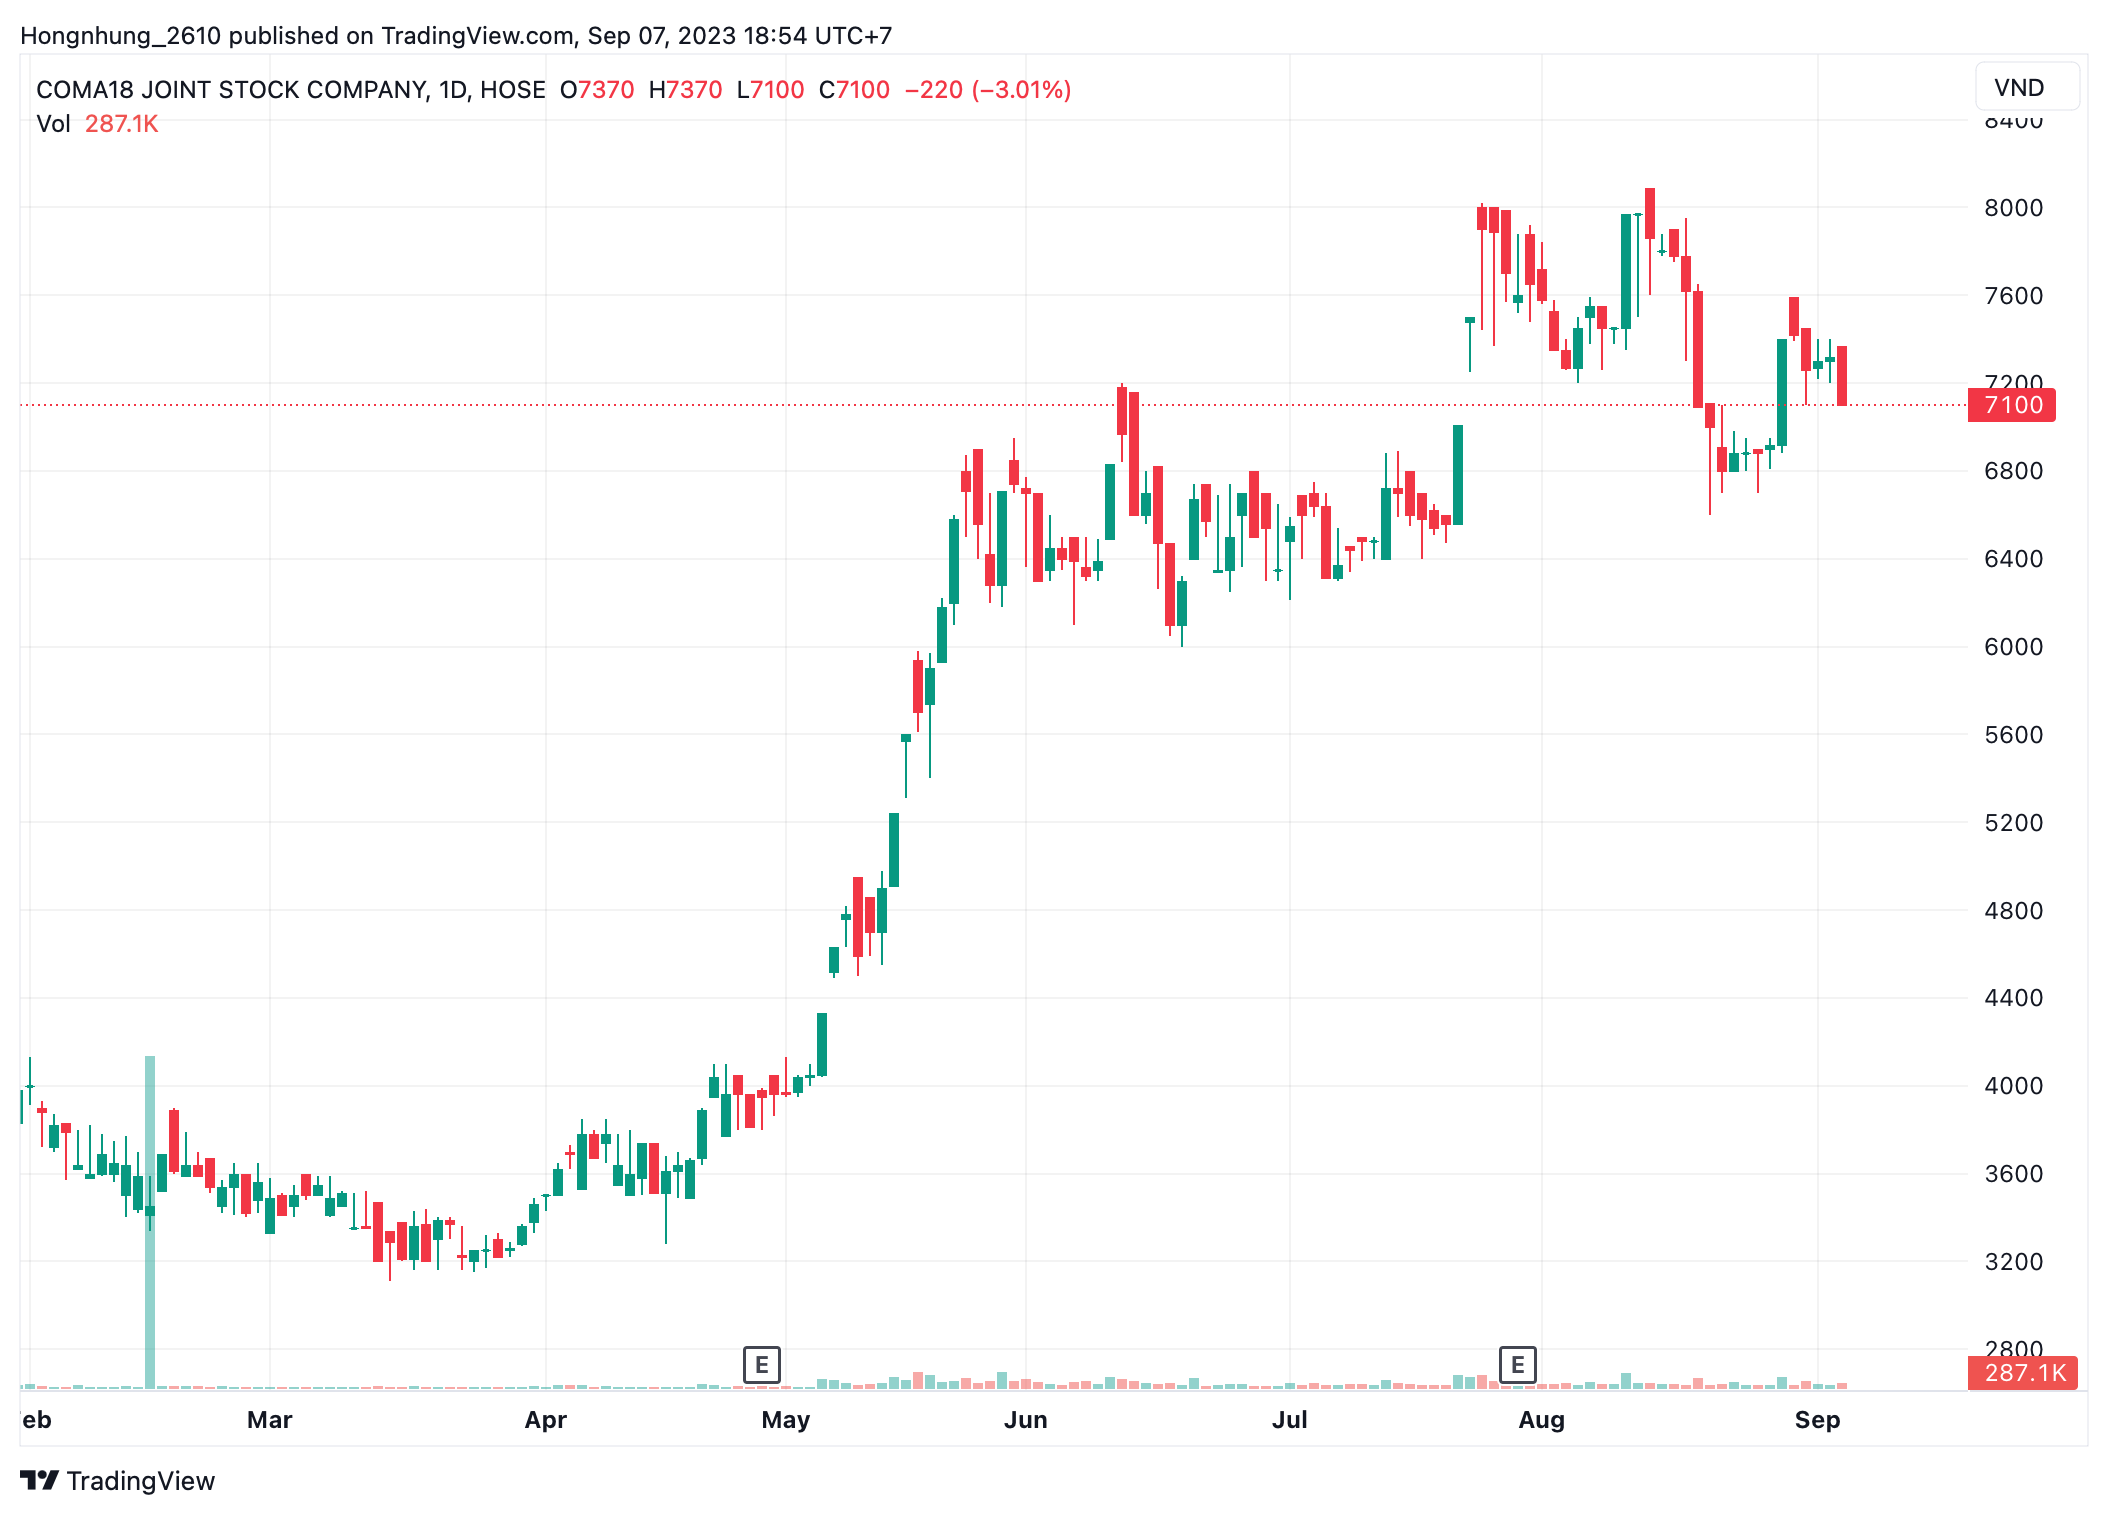Click the Jun label on time axis
The width and height of the screenshot is (2108, 1516).
pos(1025,1420)
